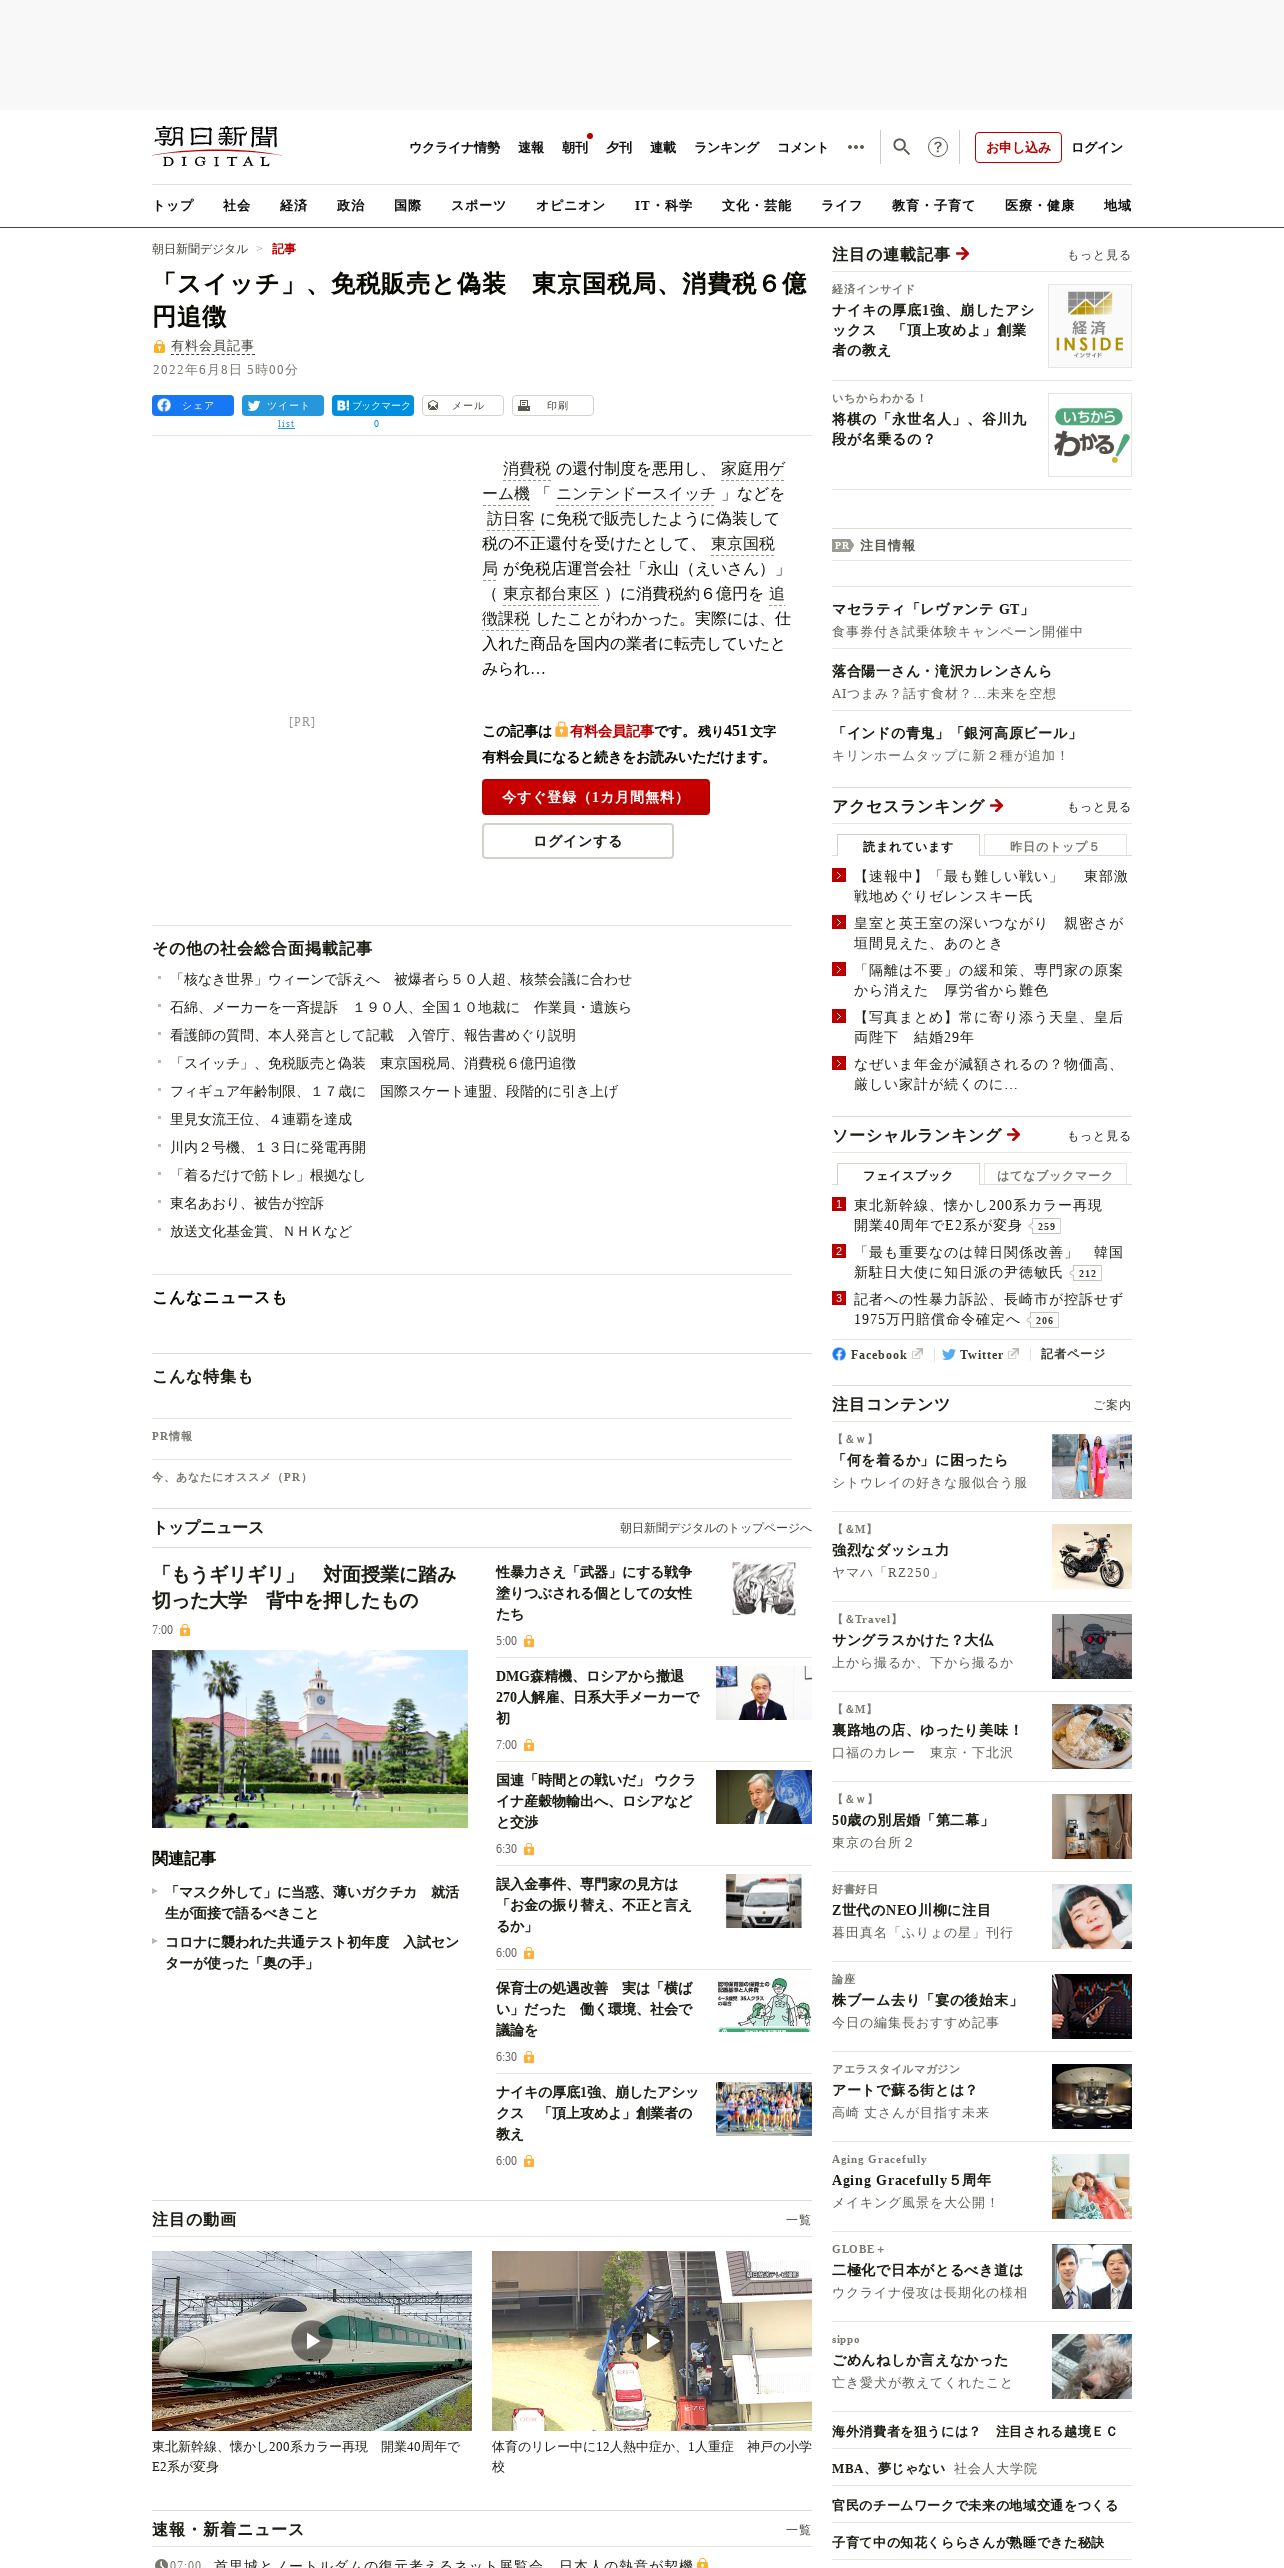The width and height of the screenshot is (1284, 2568).
Task: Select the スポーツ category tab
Action: [478, 205]
